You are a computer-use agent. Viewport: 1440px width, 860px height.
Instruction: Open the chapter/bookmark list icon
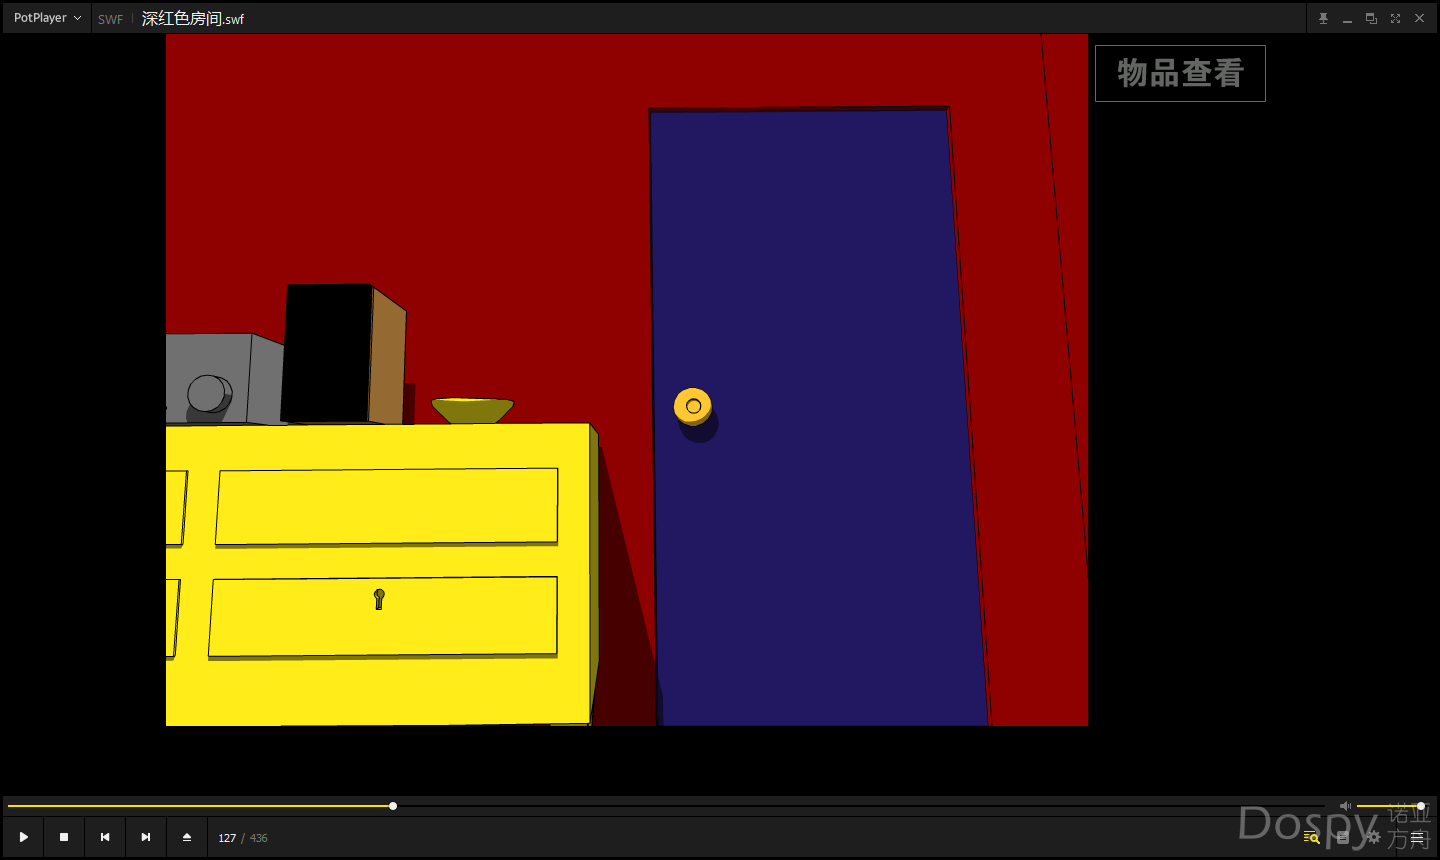point(1343,837)
